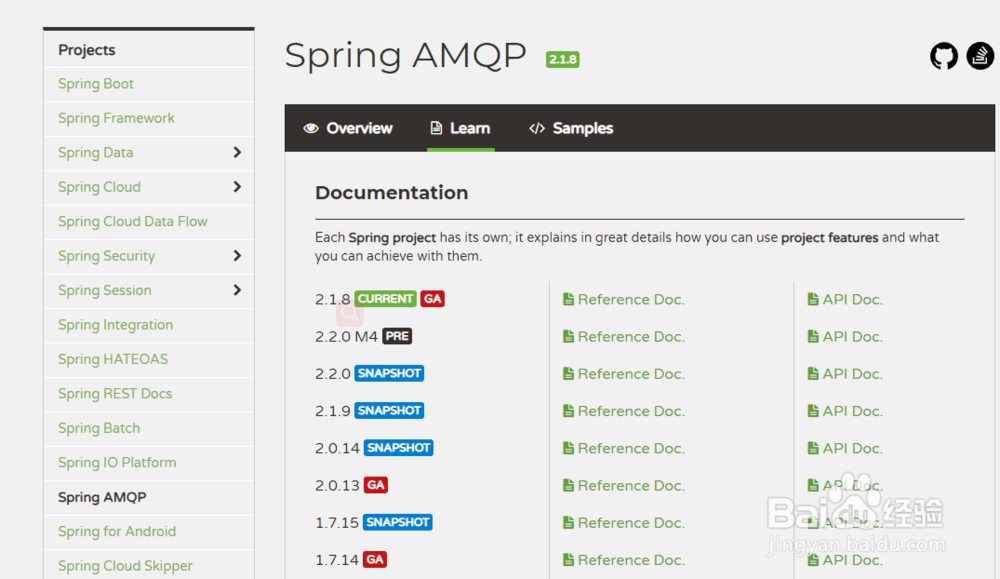Click the eye icon beside Overview
1000x579 pixels.
click(x=311, y=128)
